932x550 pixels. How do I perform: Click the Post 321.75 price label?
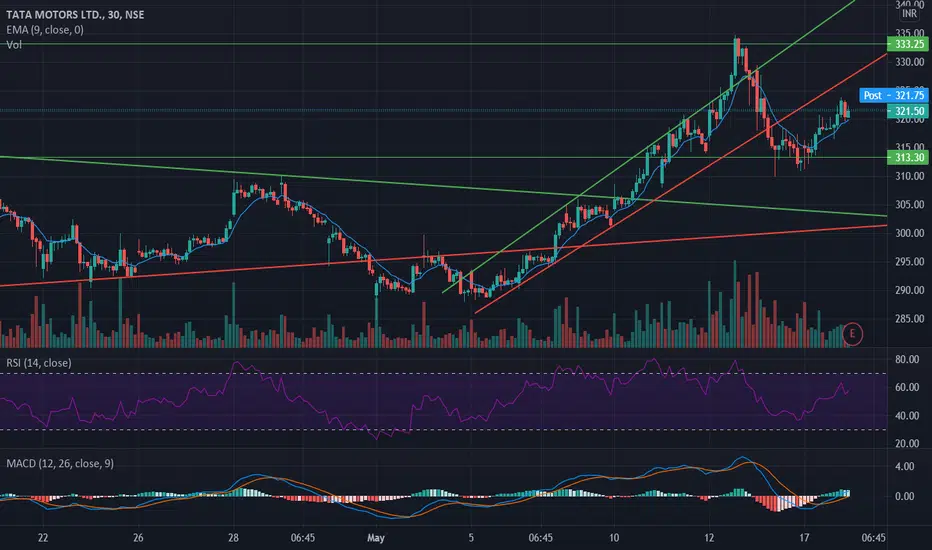point(893,95)
